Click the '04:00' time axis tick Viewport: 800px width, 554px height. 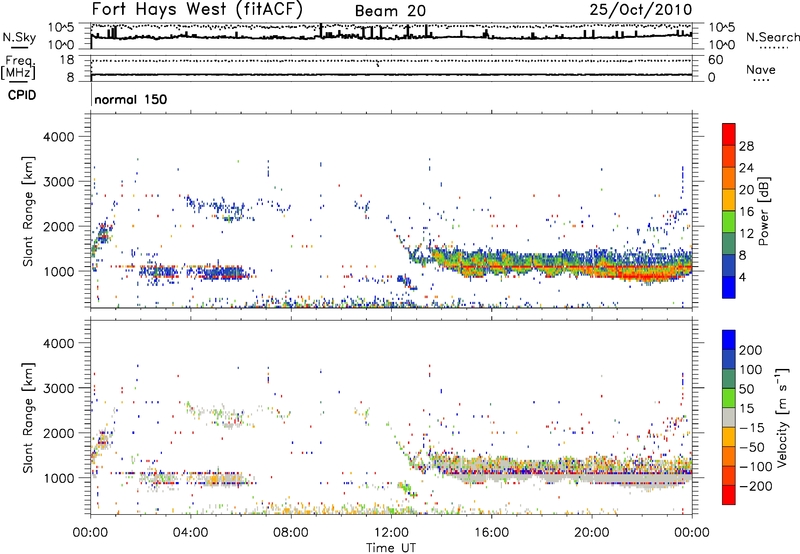tap(190, 533)
